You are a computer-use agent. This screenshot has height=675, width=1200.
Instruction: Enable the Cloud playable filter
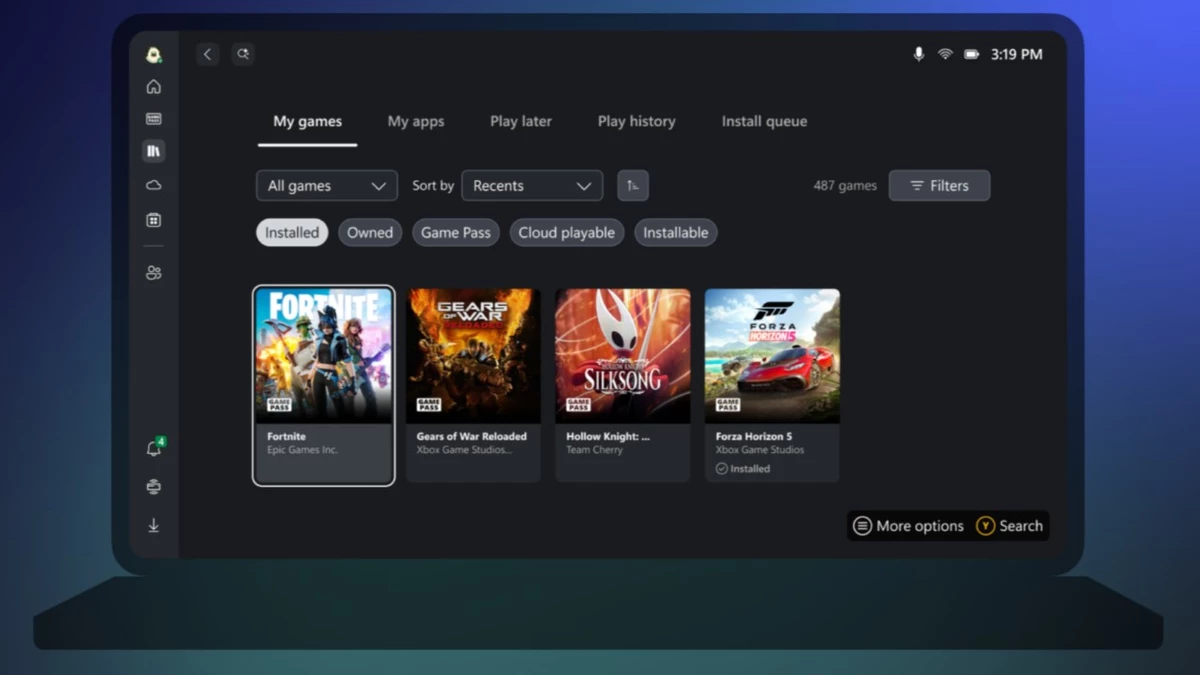566,232
